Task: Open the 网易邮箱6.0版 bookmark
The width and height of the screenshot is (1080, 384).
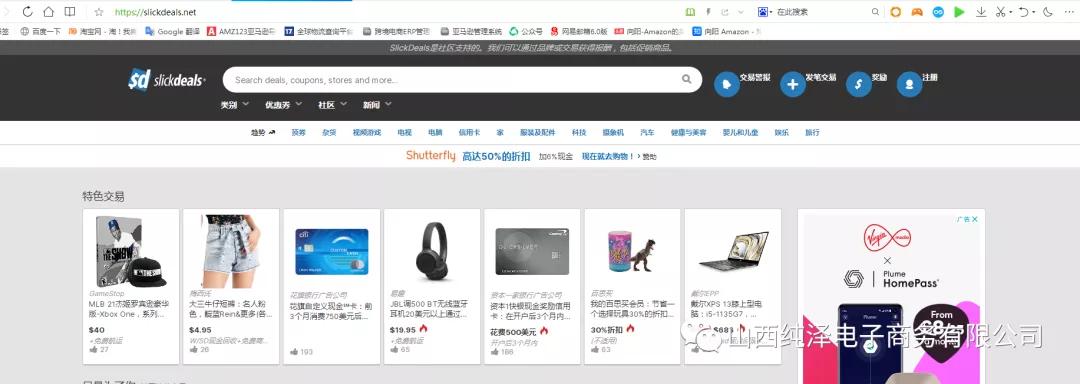Action: pyautogui.click(x=579, y=31)
